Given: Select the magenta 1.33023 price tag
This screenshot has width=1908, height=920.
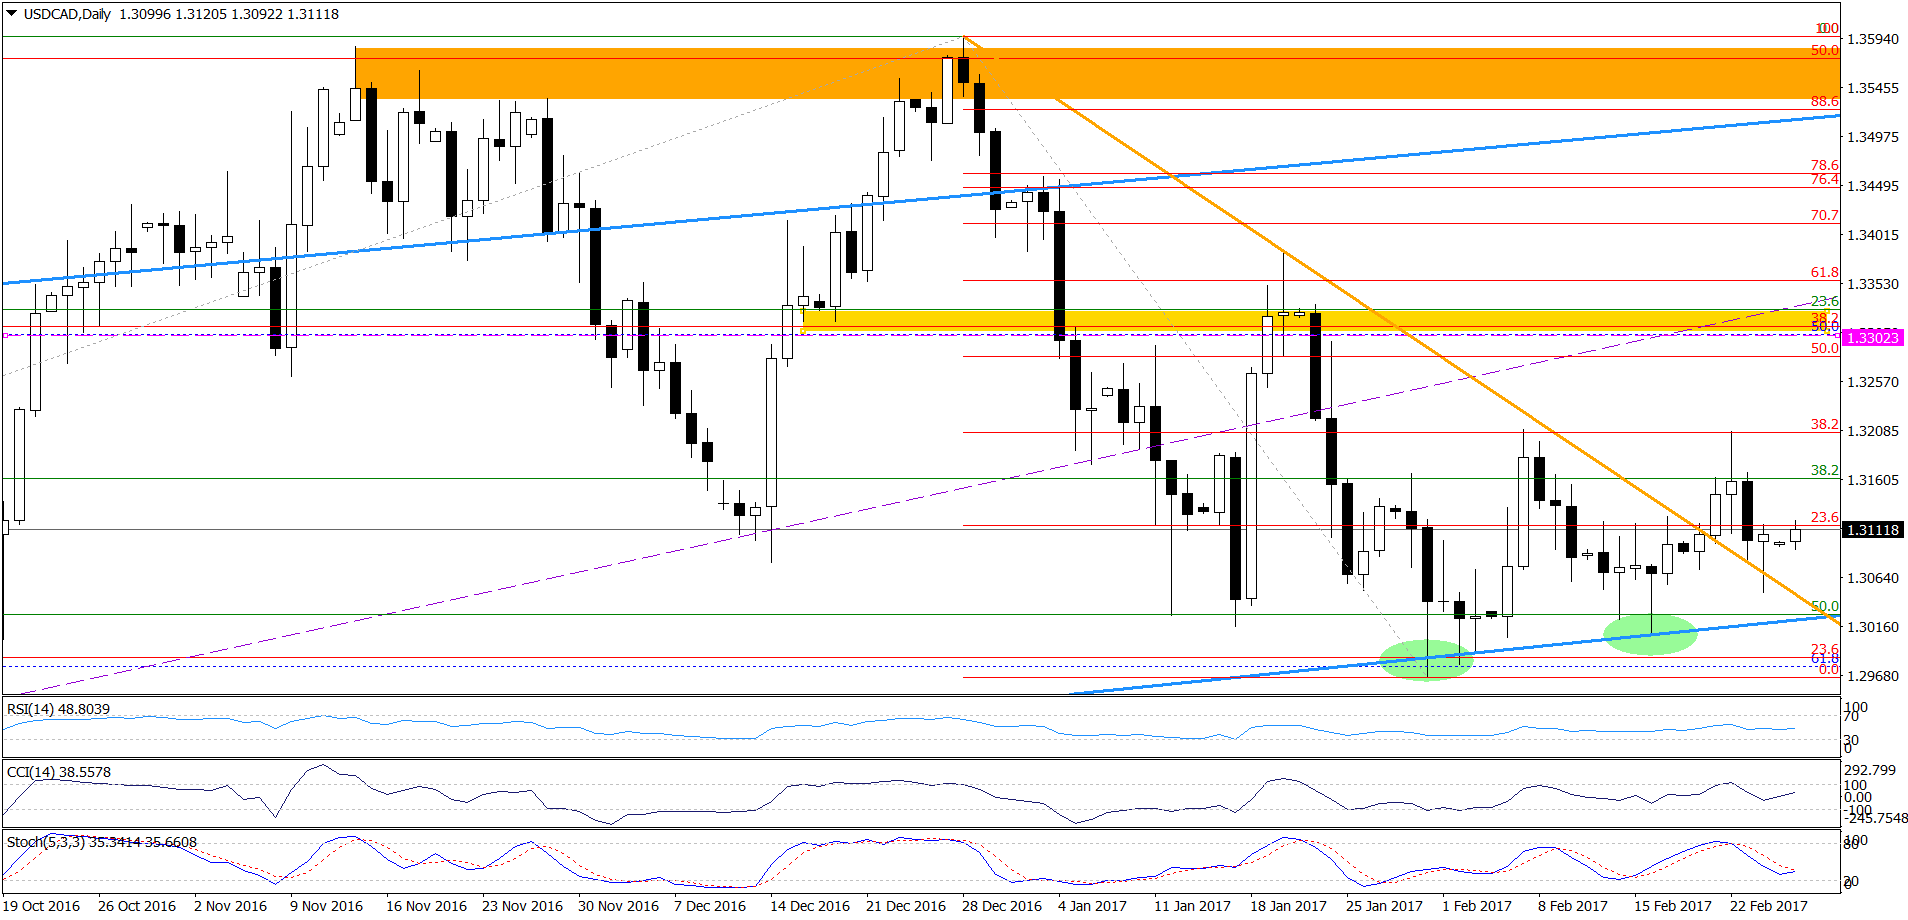Looking at the screenshot, I should coord(1872,338).
